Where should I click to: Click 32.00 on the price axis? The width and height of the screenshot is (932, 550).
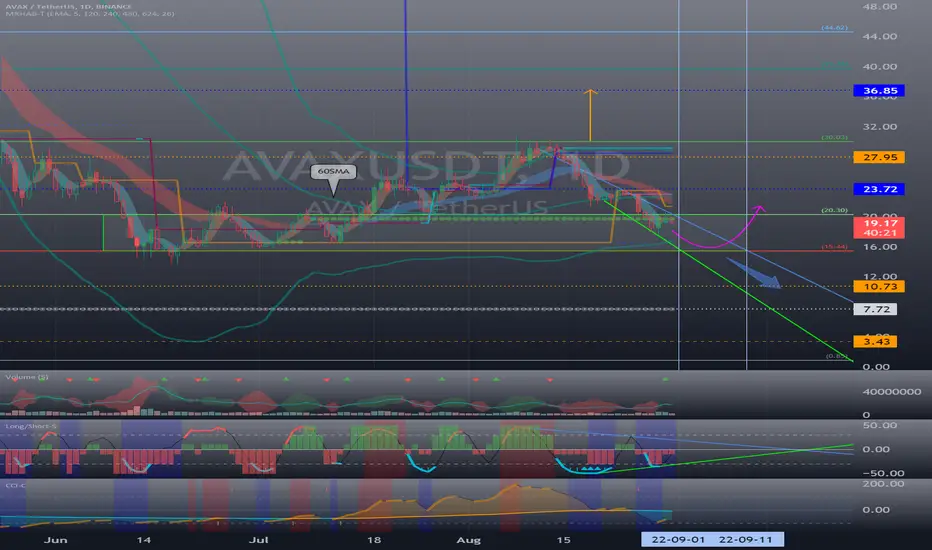tap(880, 127)
